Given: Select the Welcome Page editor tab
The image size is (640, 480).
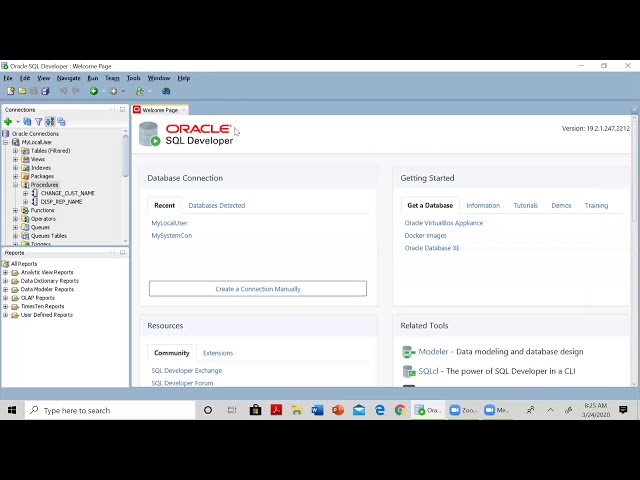Looking at the screenshot, I should (x=160, y=110).
